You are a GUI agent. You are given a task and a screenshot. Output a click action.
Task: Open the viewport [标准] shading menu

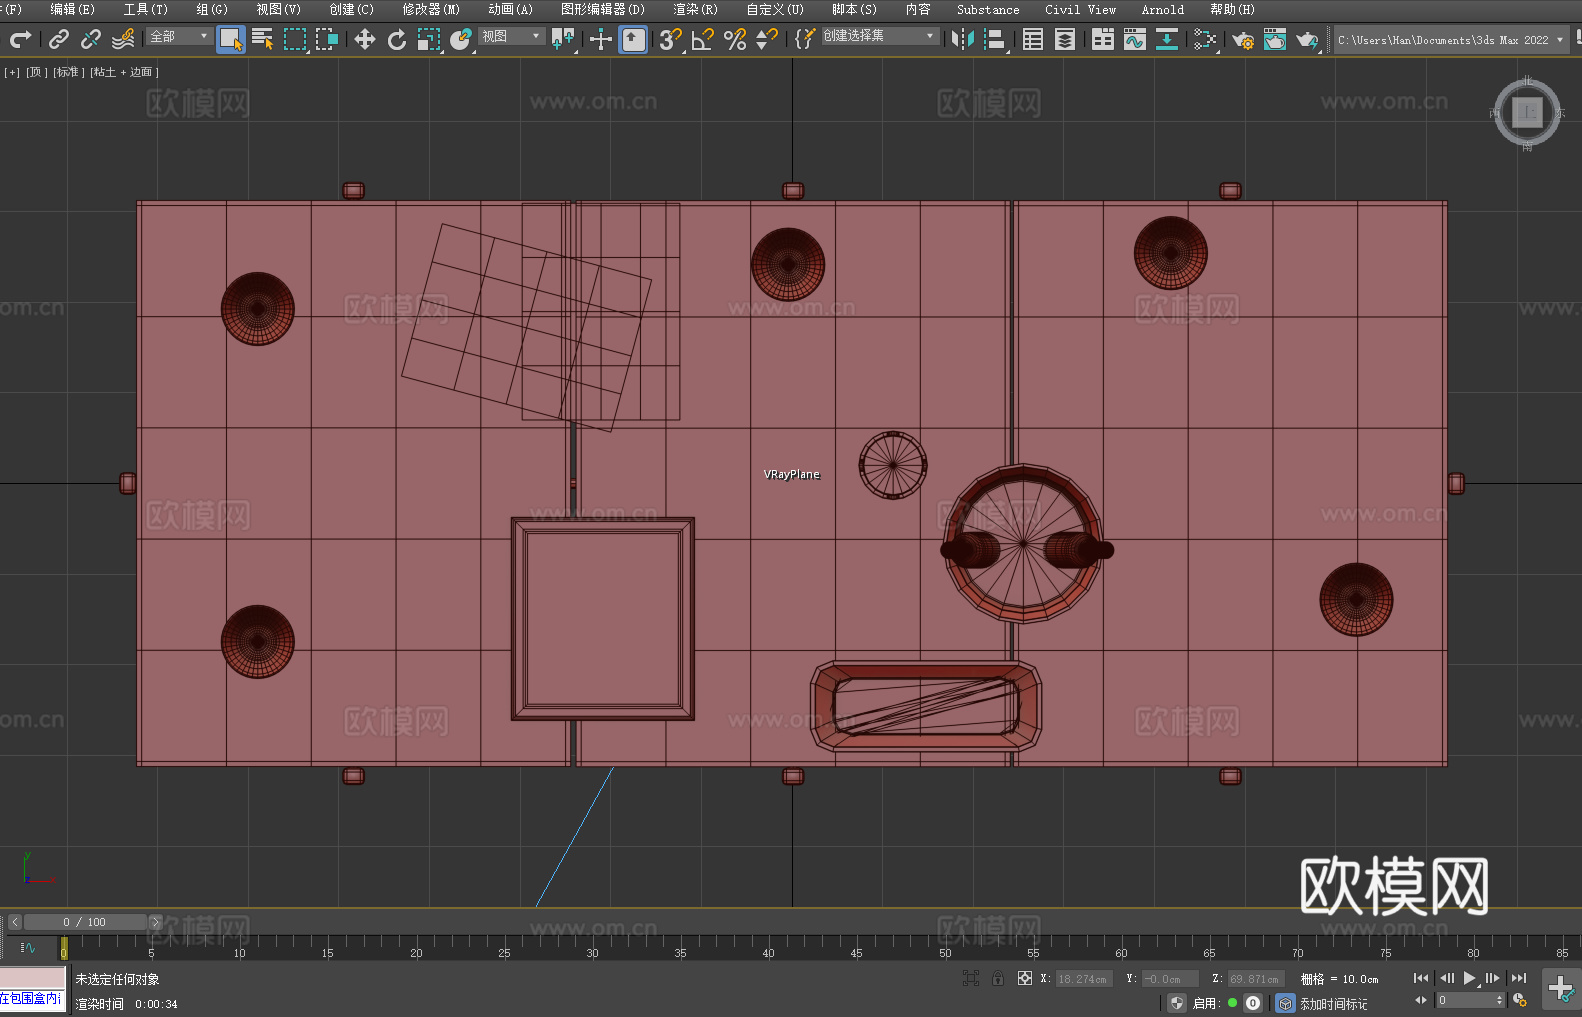coord(68,72)
